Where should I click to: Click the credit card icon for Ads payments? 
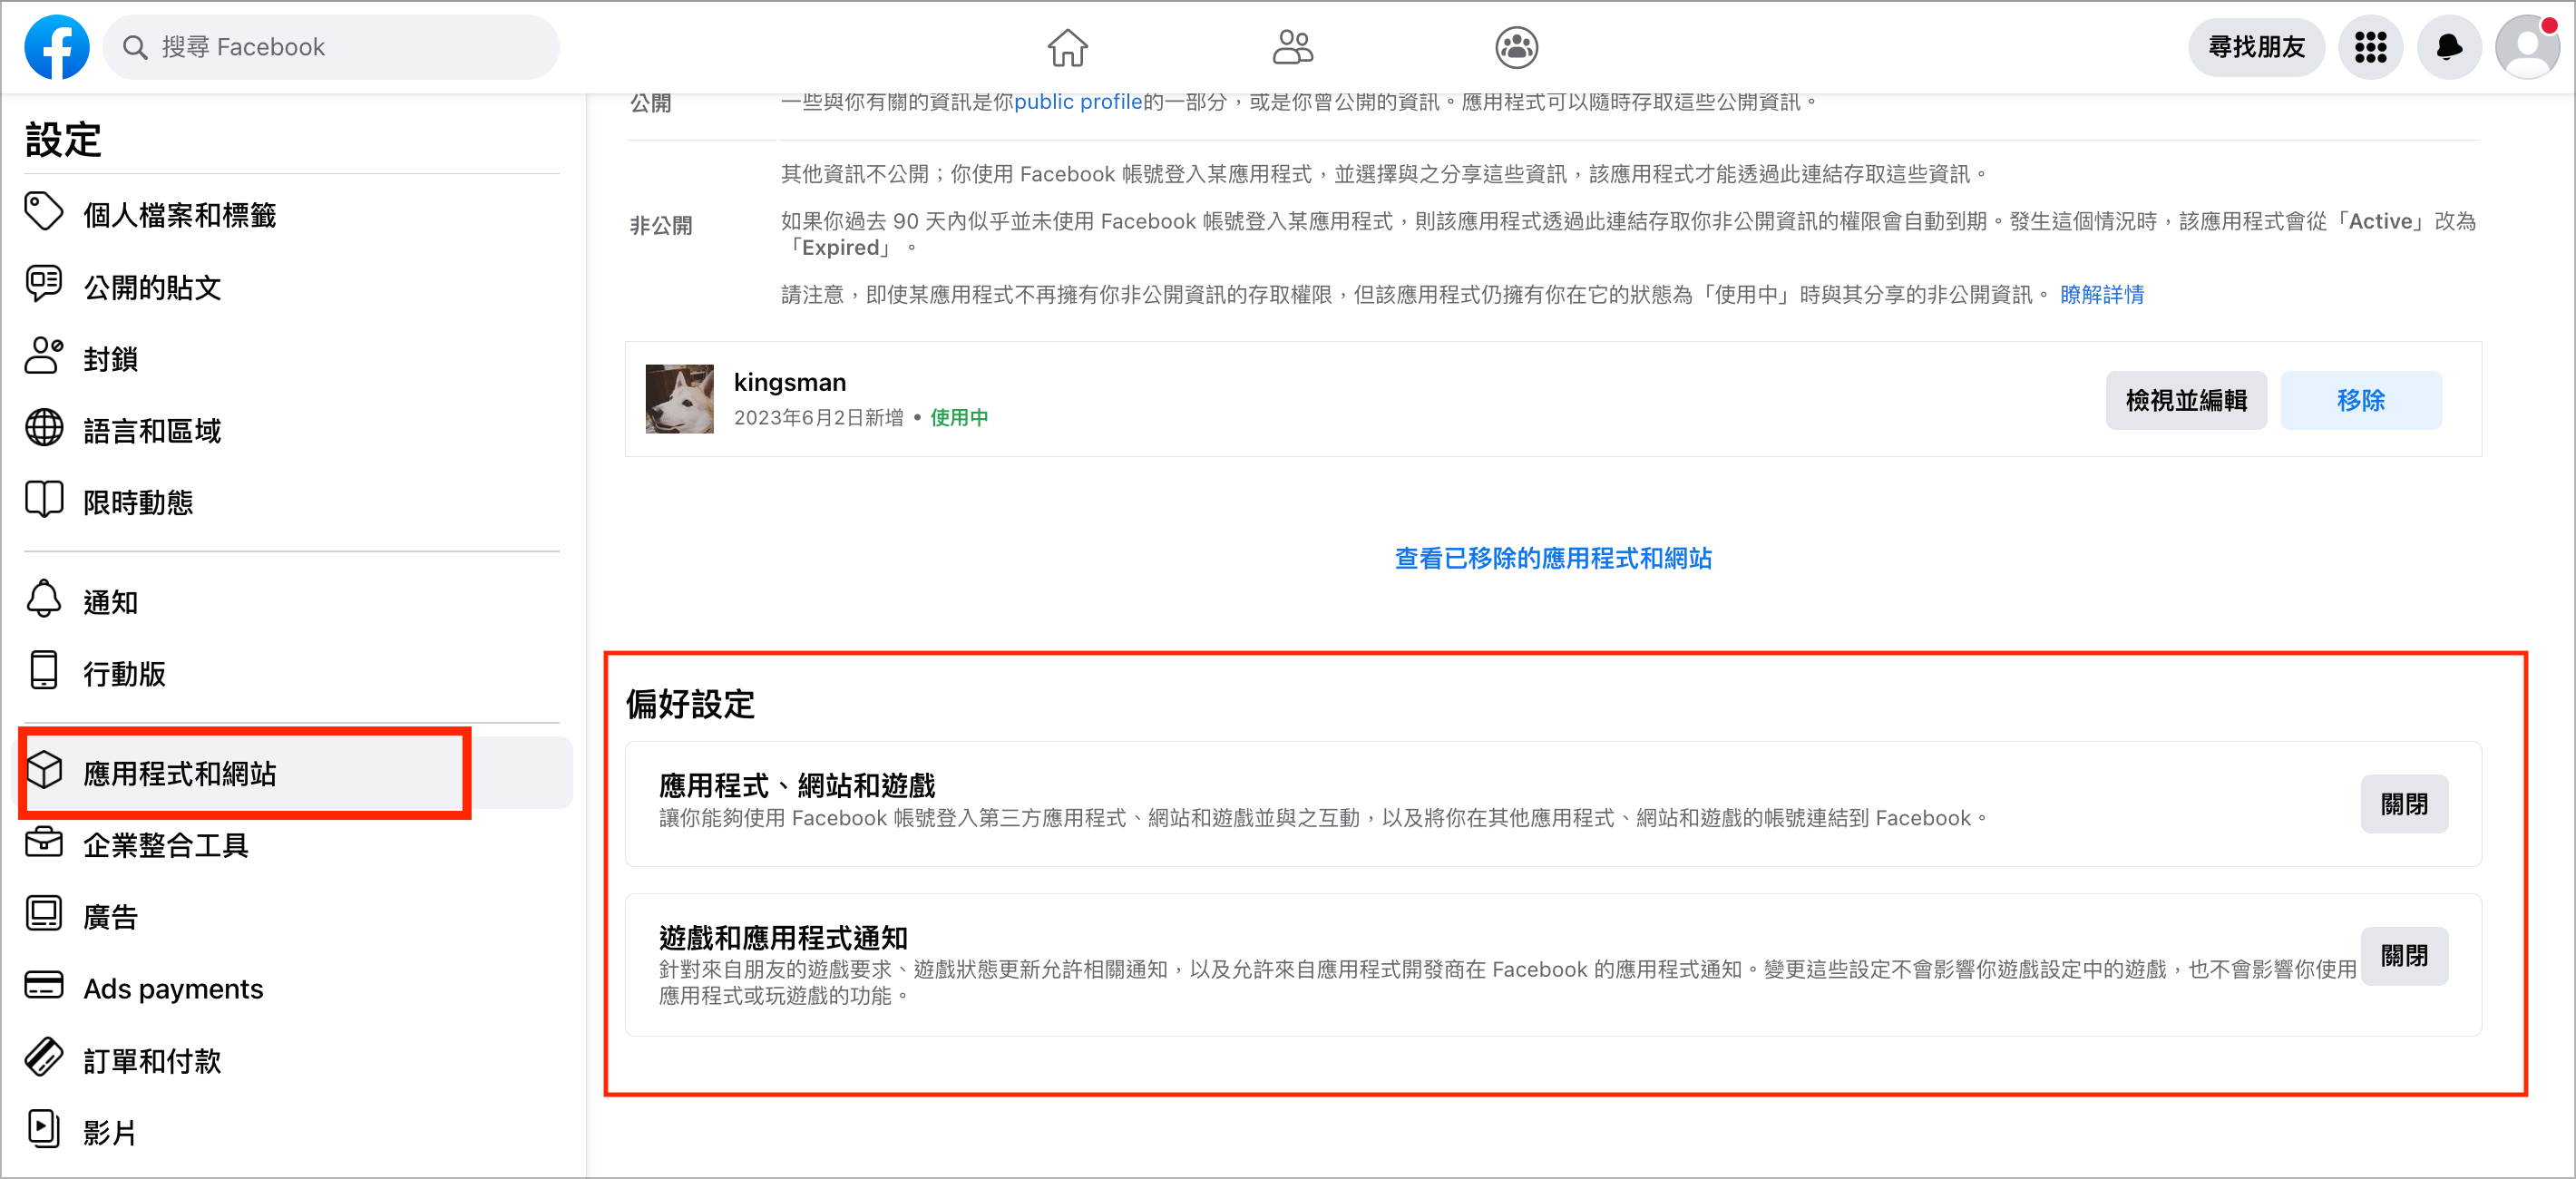pyautogui.click(x=44, y=986)
